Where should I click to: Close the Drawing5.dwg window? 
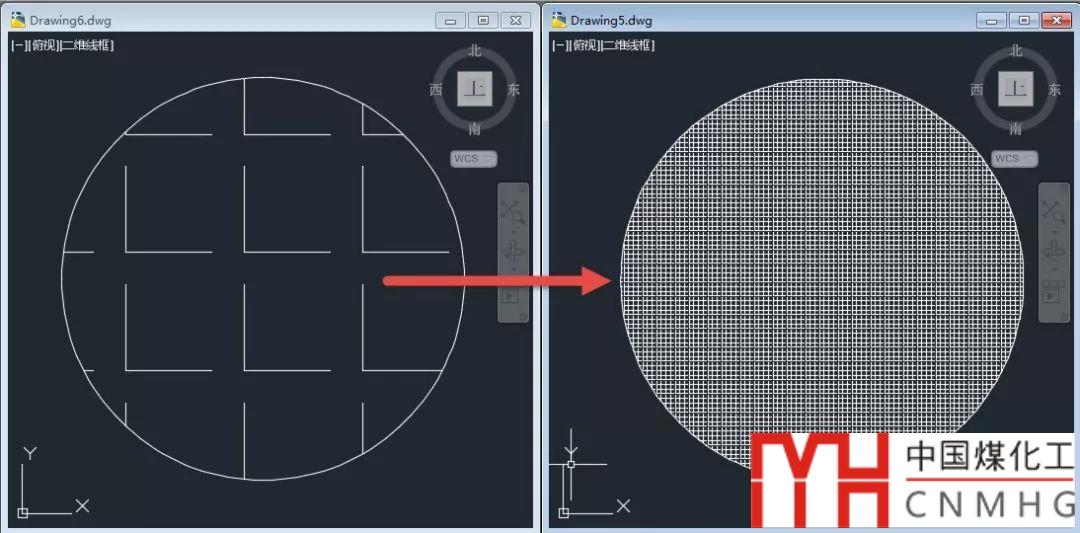click(1057, 21)
